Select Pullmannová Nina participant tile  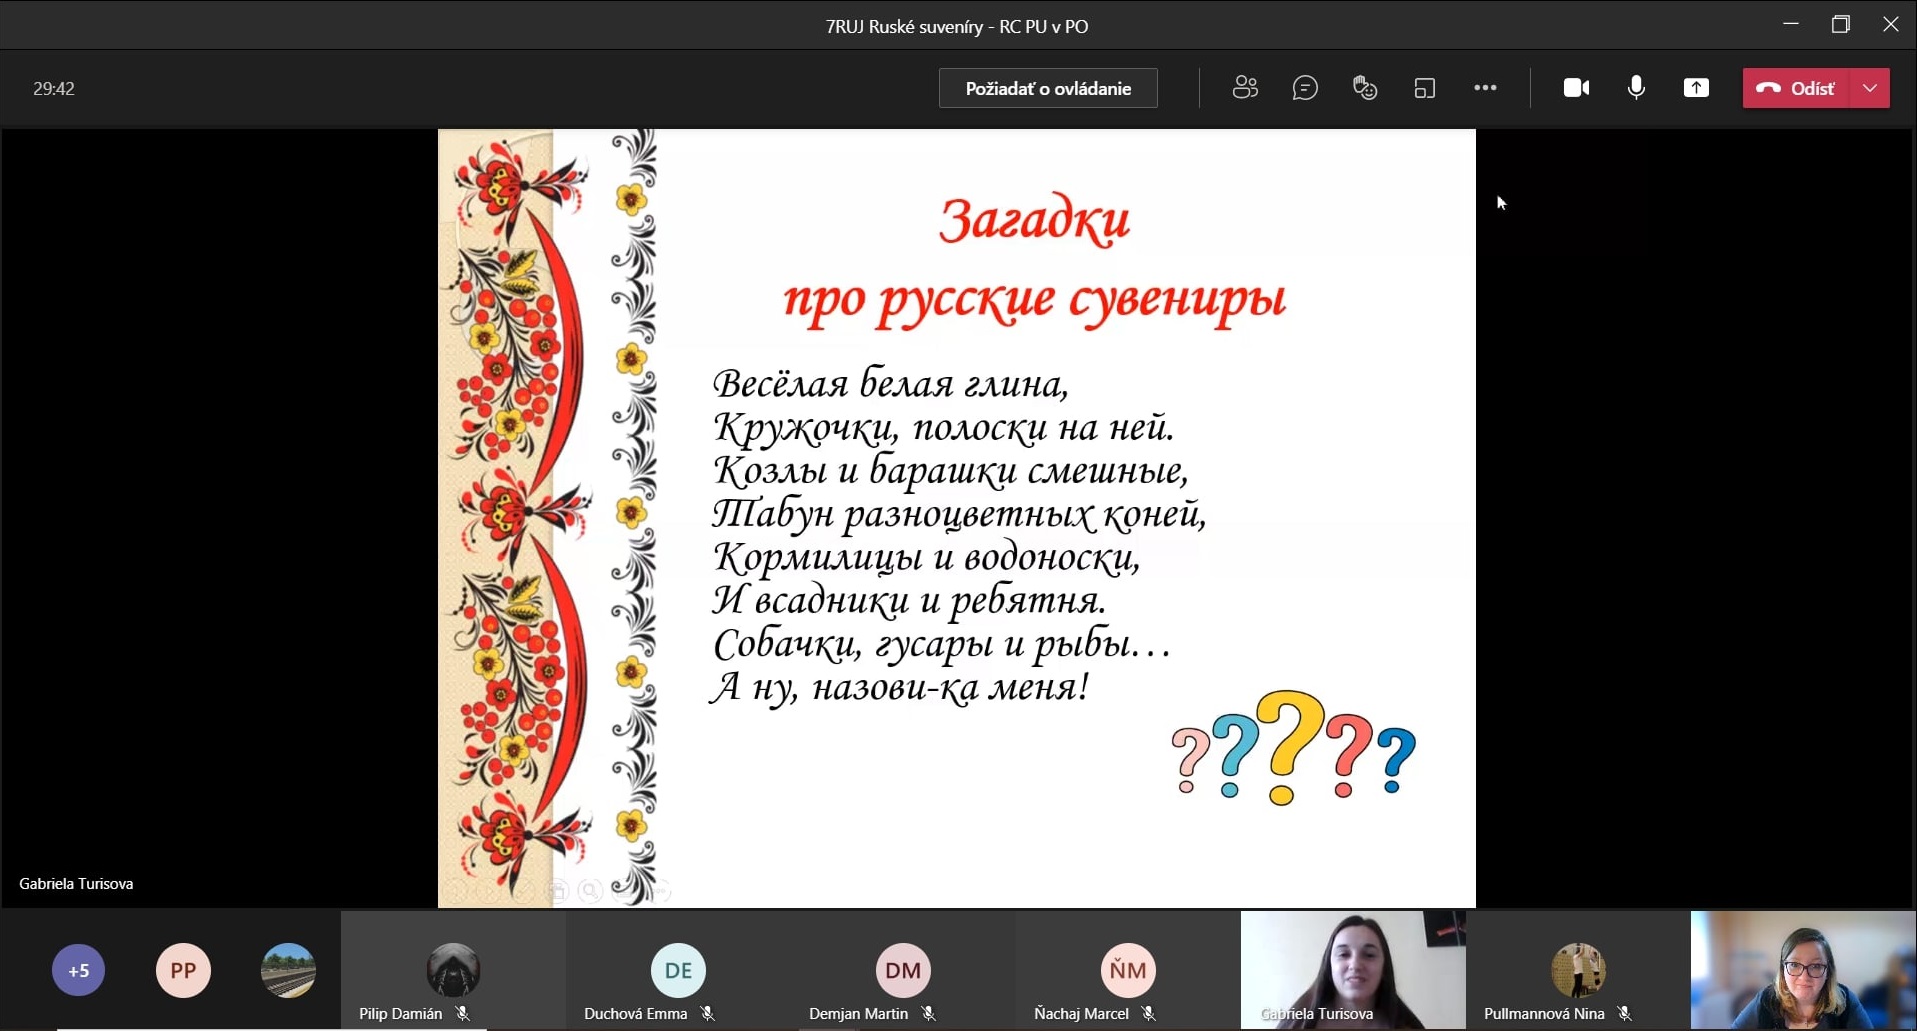pyautogui.click(x=1578, y=969)
